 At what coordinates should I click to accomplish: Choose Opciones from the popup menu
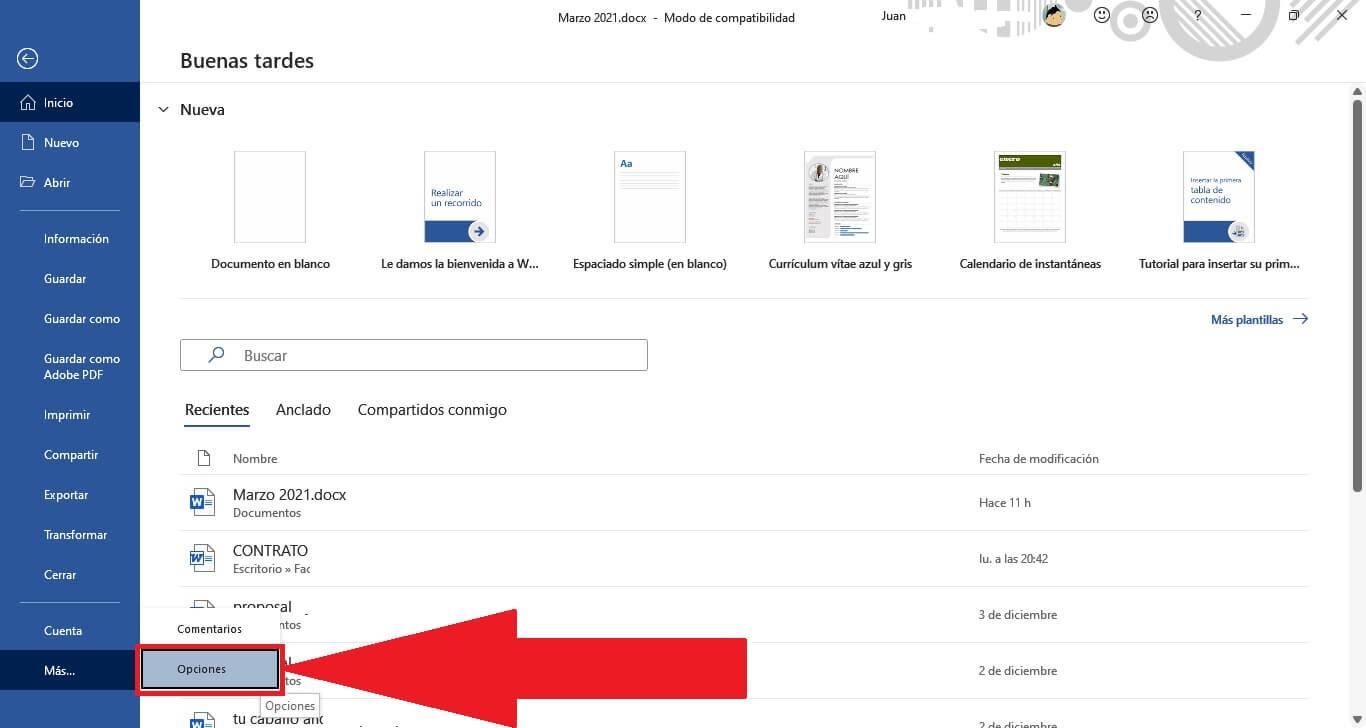tap(209, 669)
